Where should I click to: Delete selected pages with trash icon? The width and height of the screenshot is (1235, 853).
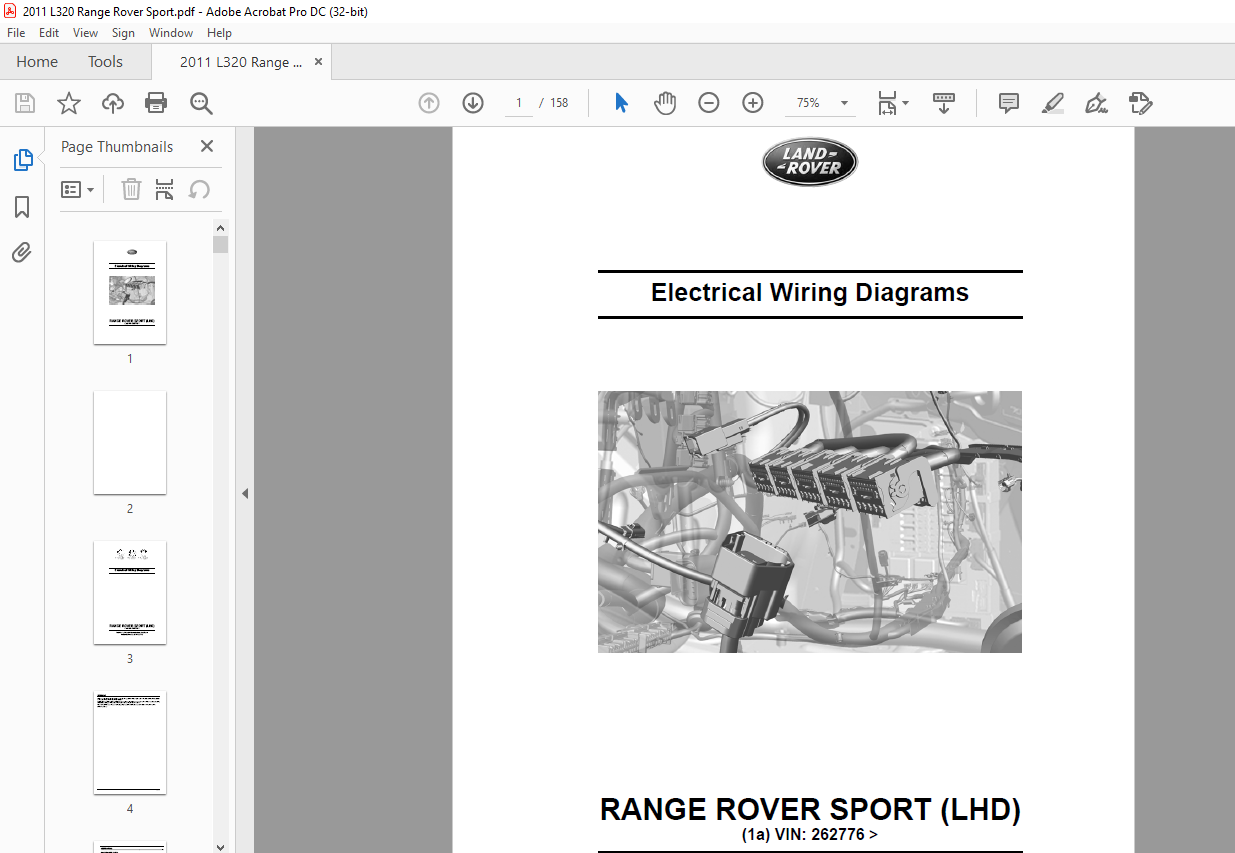click(131, 189)
